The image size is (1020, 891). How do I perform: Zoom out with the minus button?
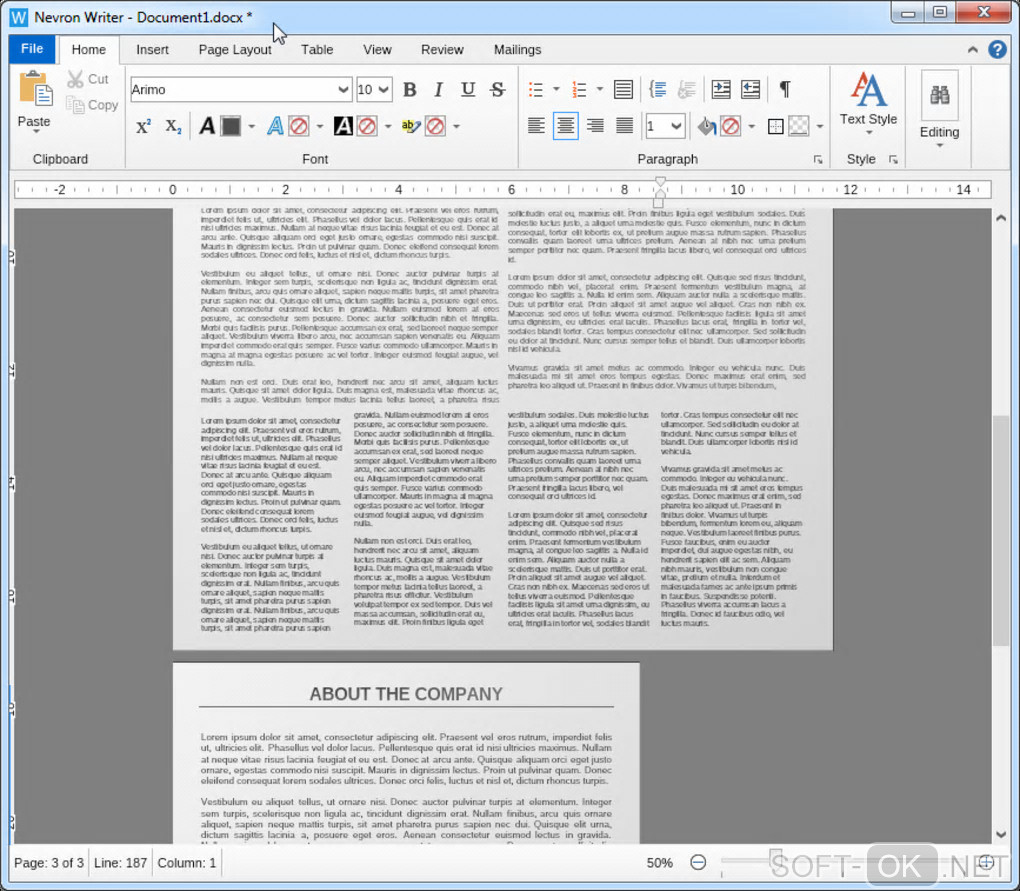(x=698, y=862)
